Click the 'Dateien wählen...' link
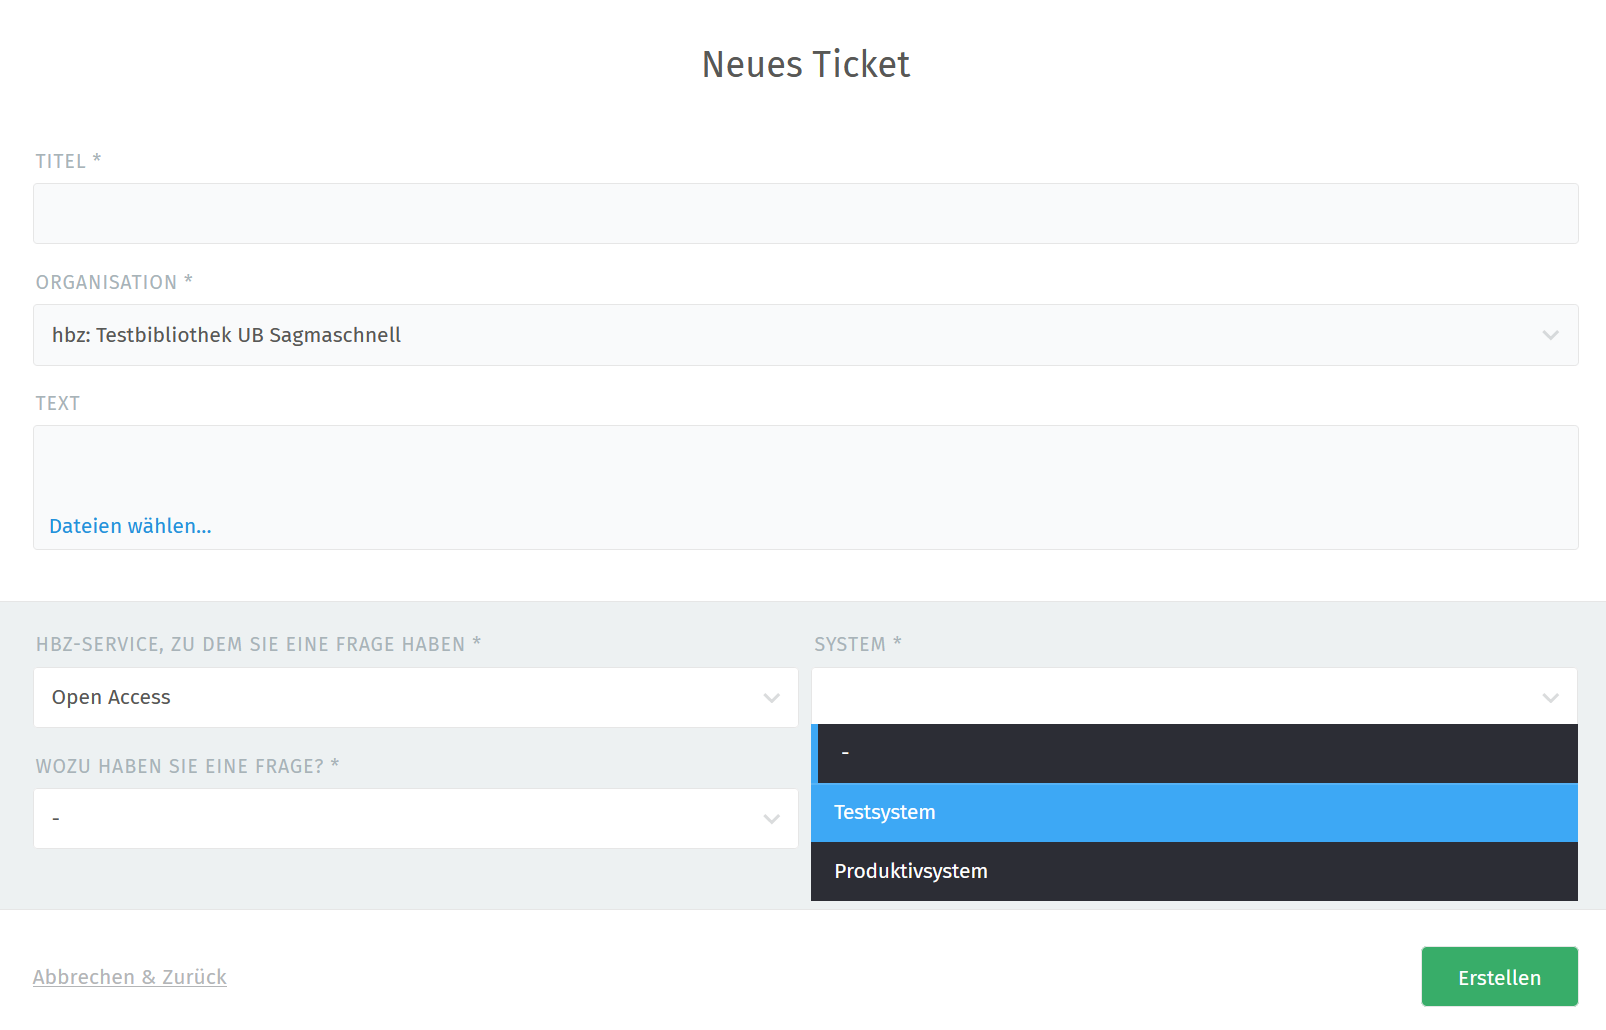1606x1030 pixels. pyautogui.click(x=130, y=526)
